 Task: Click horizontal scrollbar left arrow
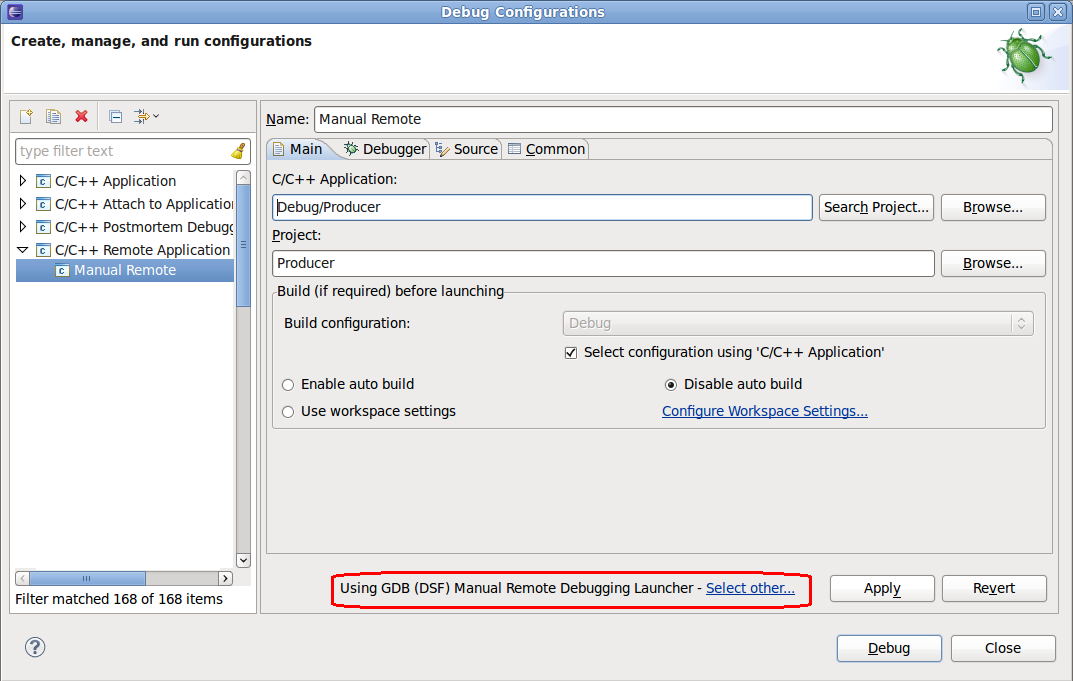pyautogui.click(x=23, y=578)
